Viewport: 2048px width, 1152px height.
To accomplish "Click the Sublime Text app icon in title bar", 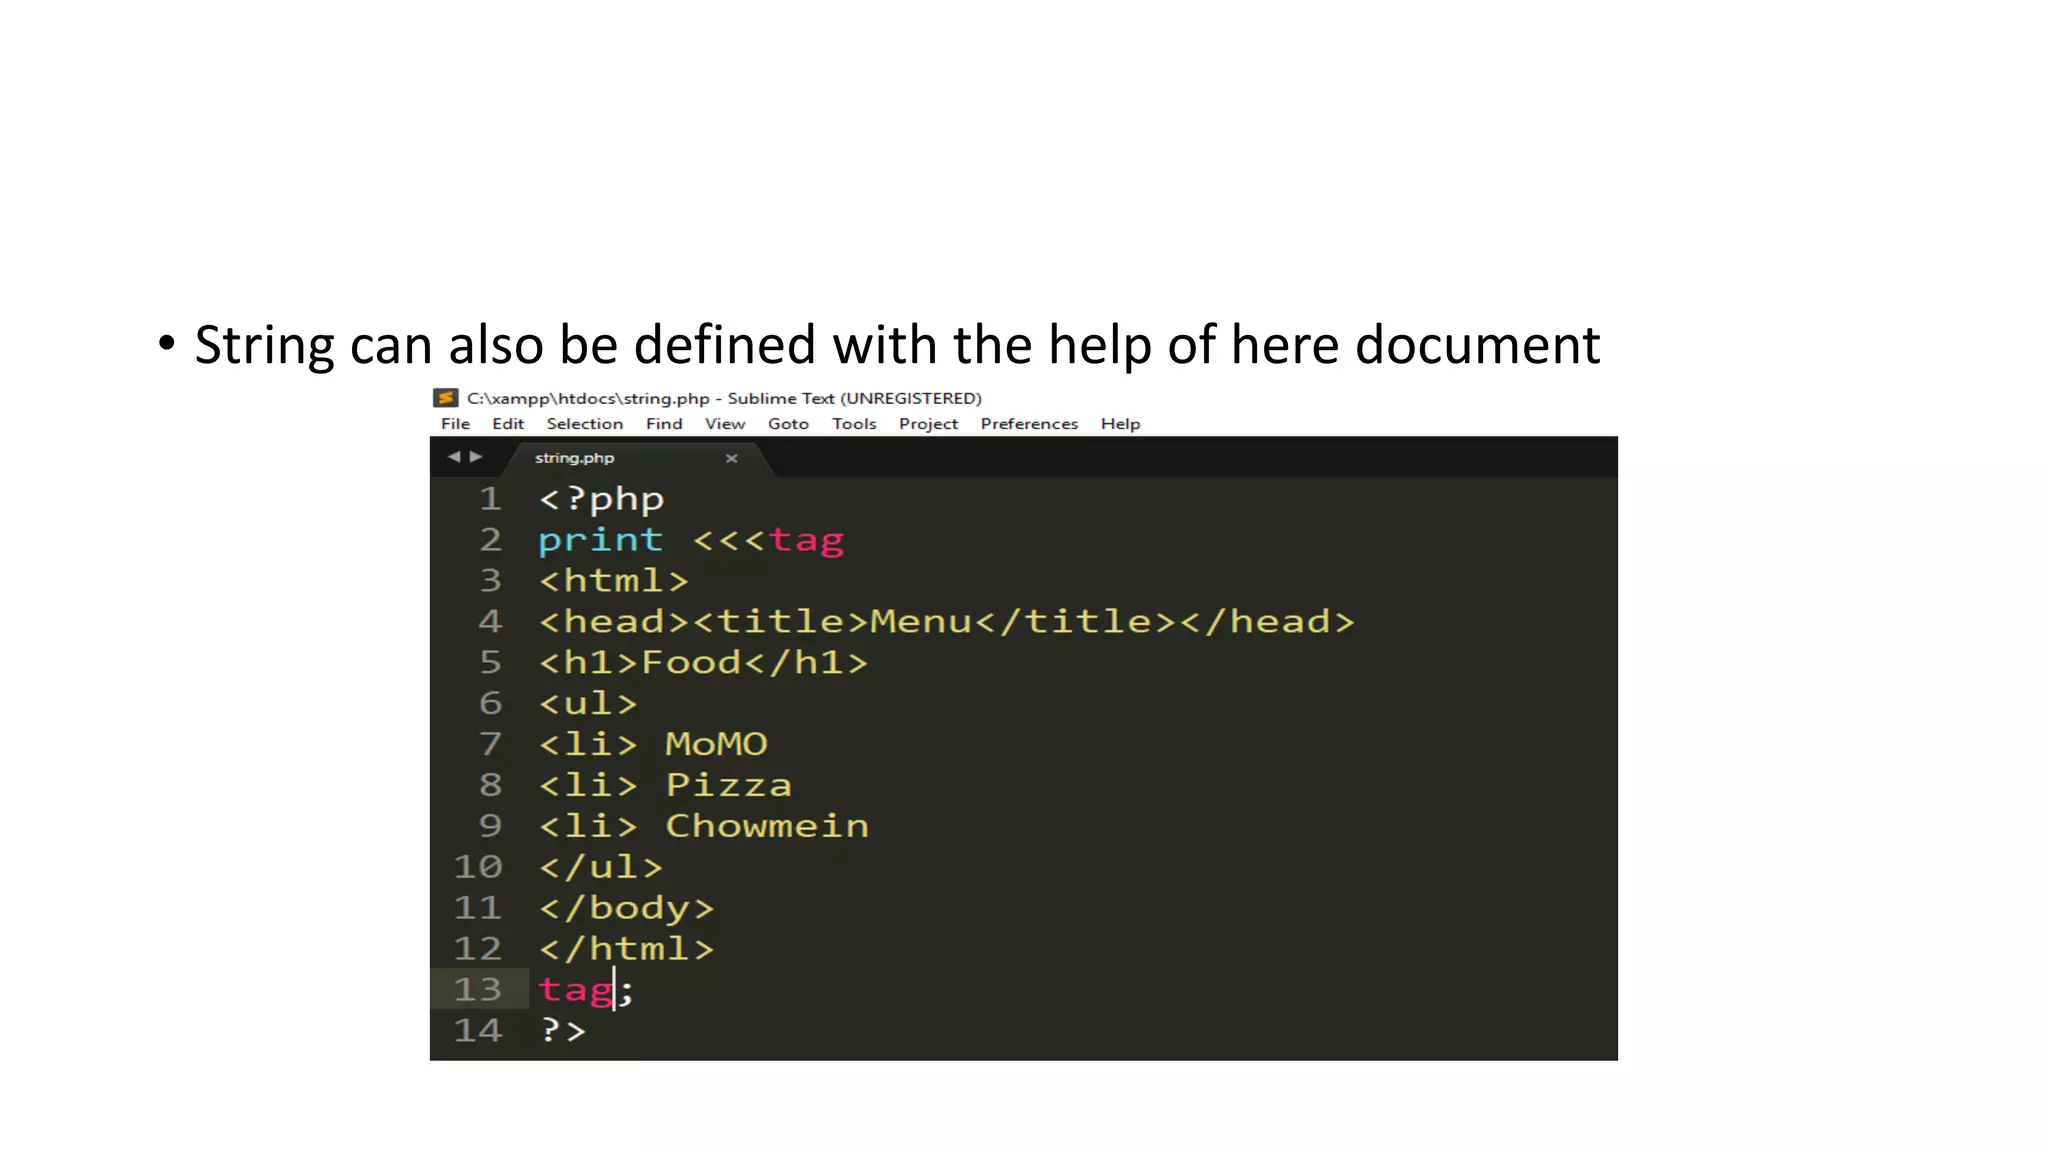I will [x=445, y=398].
